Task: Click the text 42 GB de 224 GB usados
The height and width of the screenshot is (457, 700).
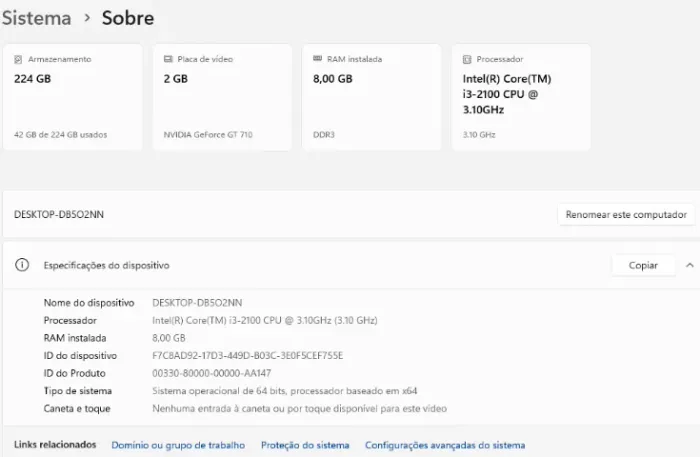Action: point(60,135)
